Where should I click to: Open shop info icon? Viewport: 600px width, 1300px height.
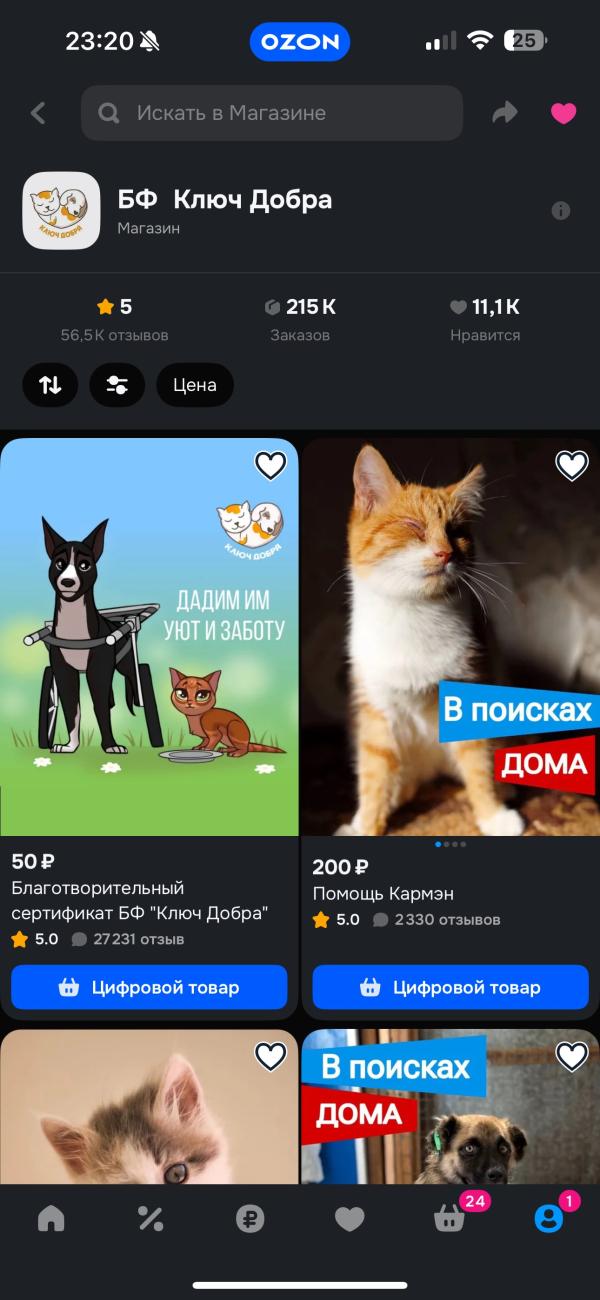561,210
